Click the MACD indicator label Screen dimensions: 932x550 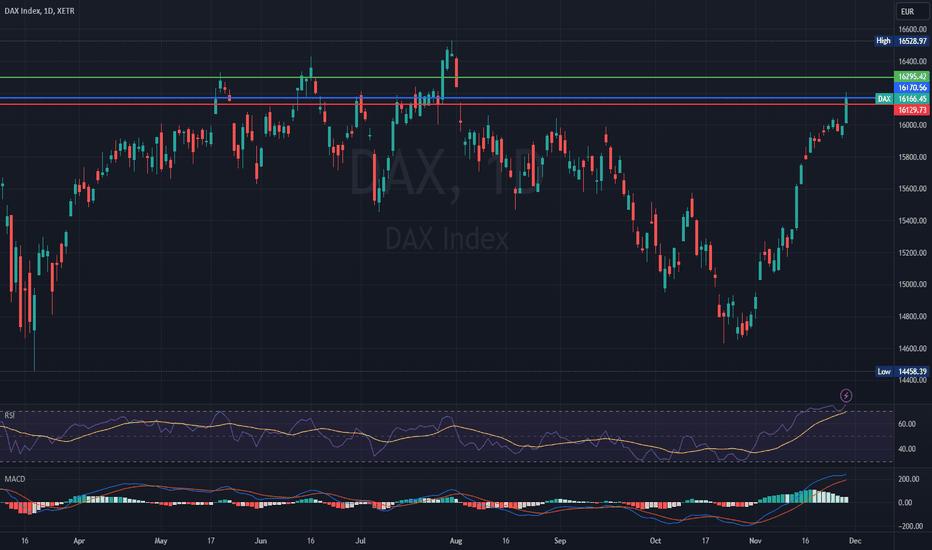[15, 479]
